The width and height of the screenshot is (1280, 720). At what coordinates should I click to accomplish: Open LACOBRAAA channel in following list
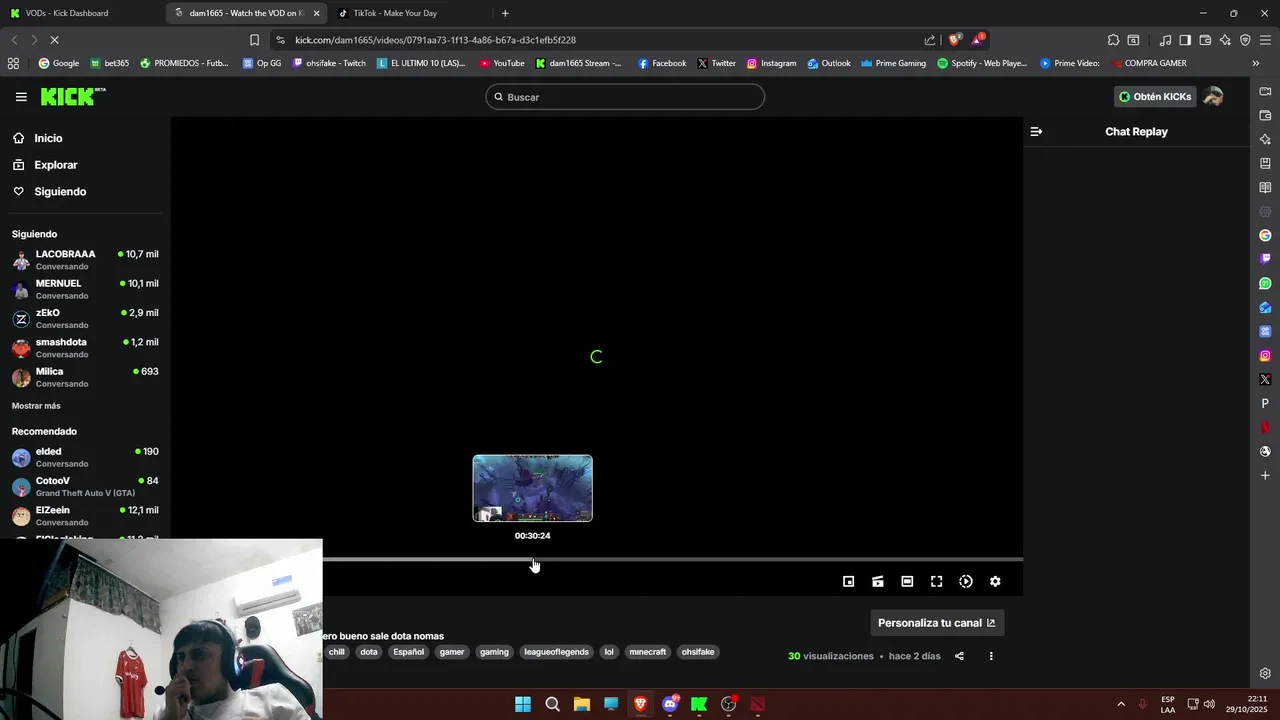85,260
